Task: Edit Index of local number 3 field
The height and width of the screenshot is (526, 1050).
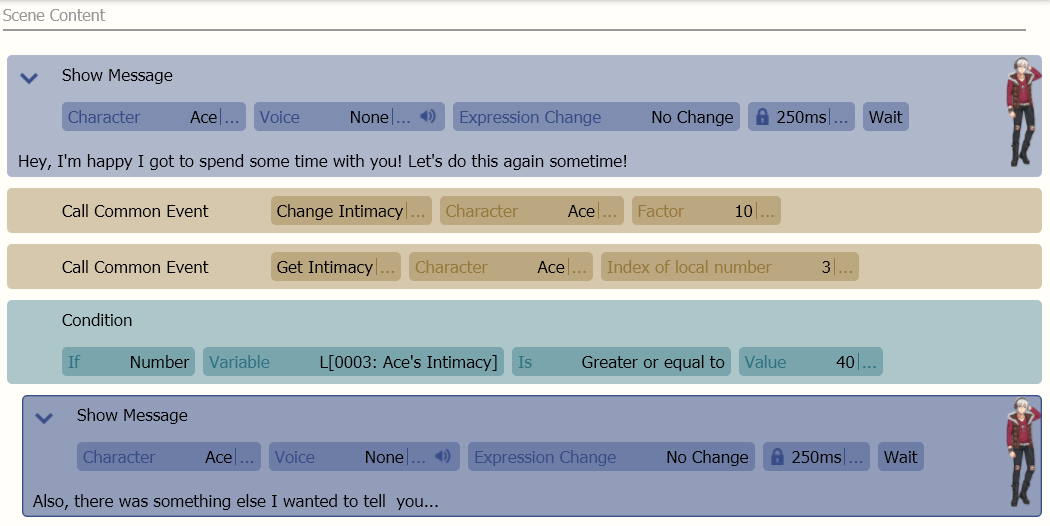Action: pos(729,267)
